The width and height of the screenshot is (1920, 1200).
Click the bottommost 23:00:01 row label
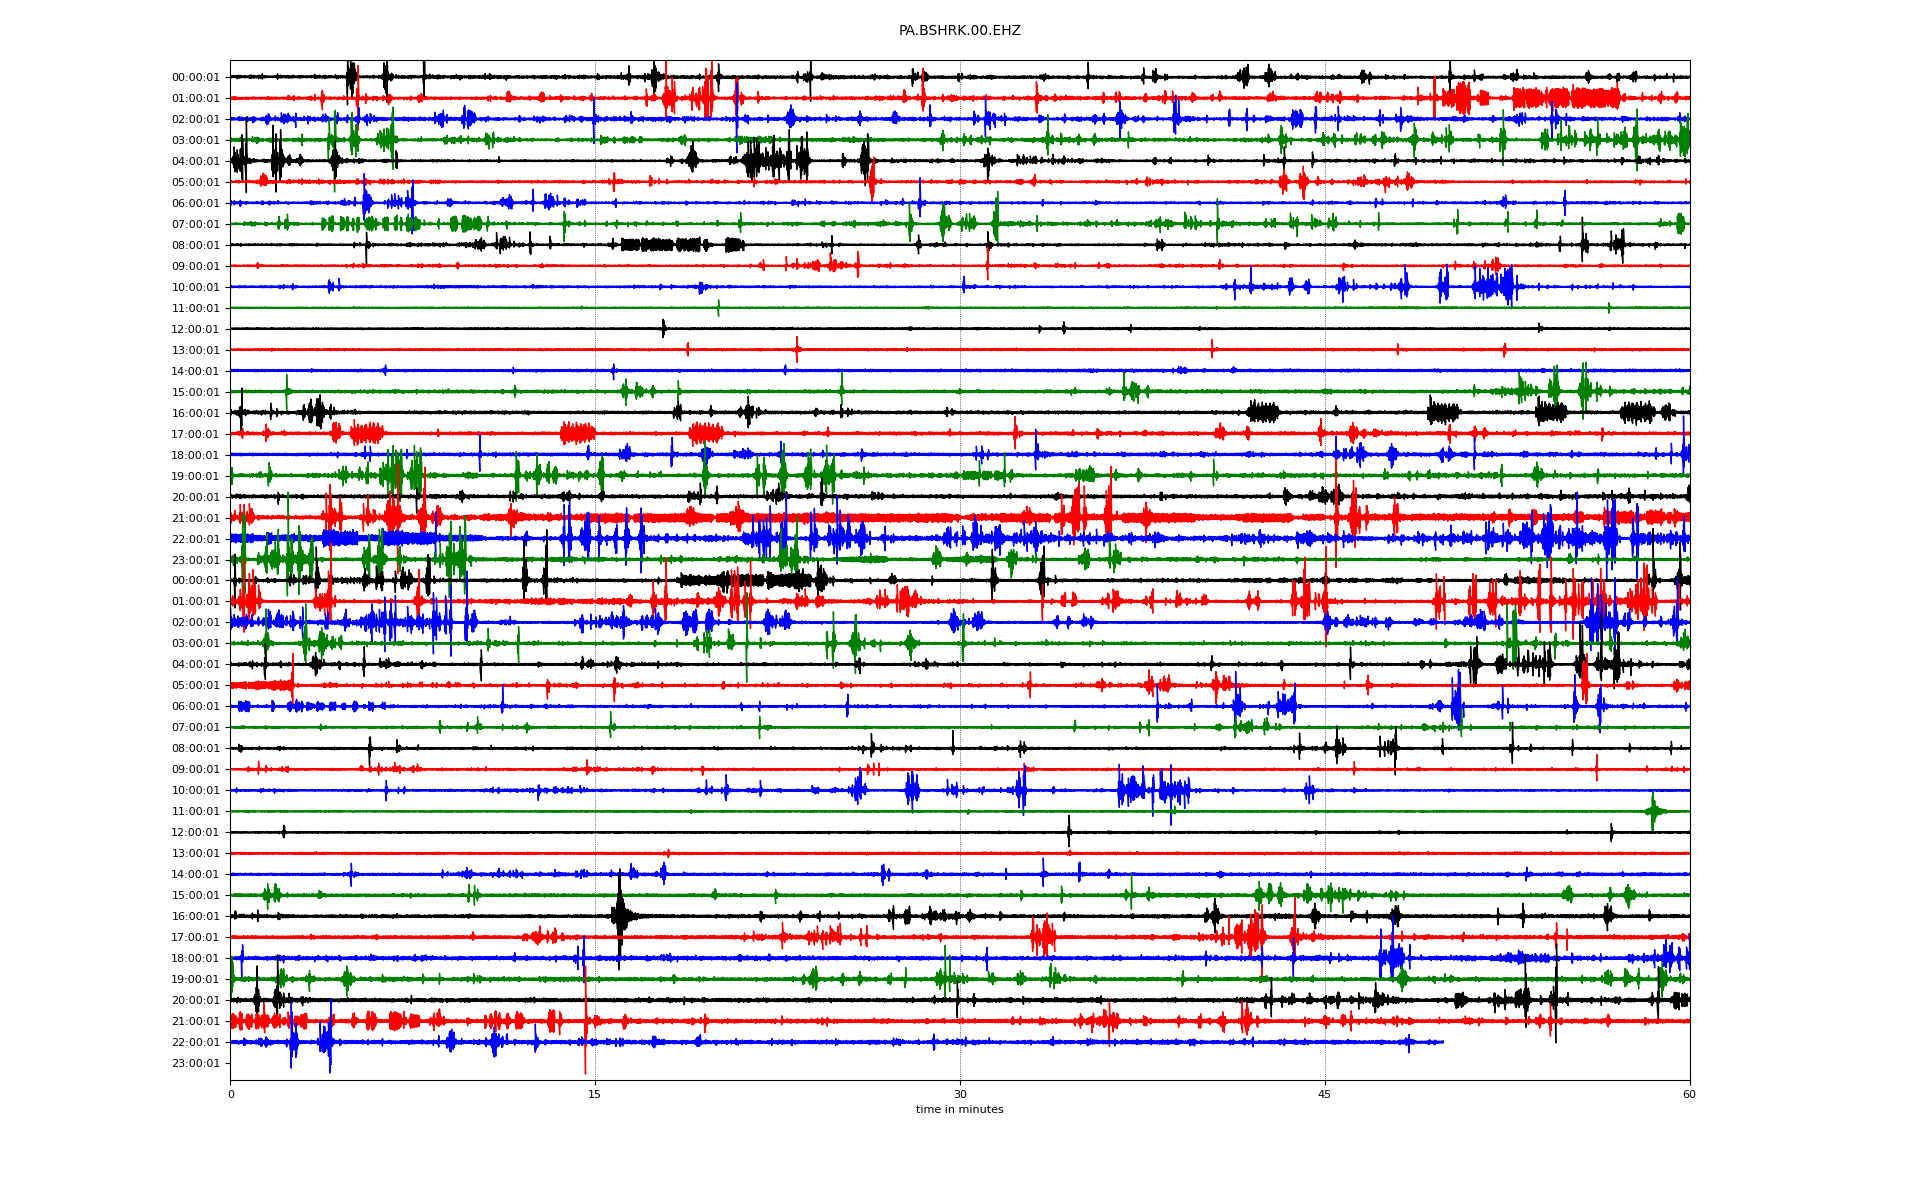(195, 1063)
